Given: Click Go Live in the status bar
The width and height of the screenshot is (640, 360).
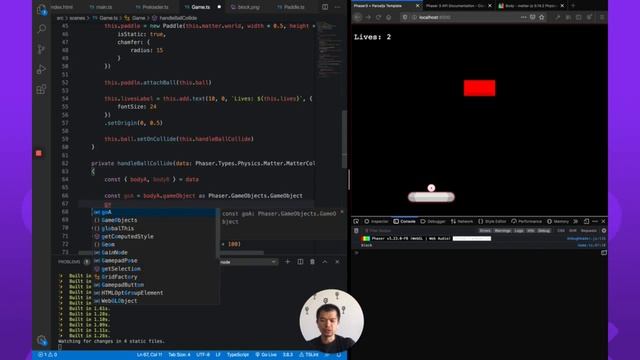Looking at the screenshot, I should click(x=266, y=355).
